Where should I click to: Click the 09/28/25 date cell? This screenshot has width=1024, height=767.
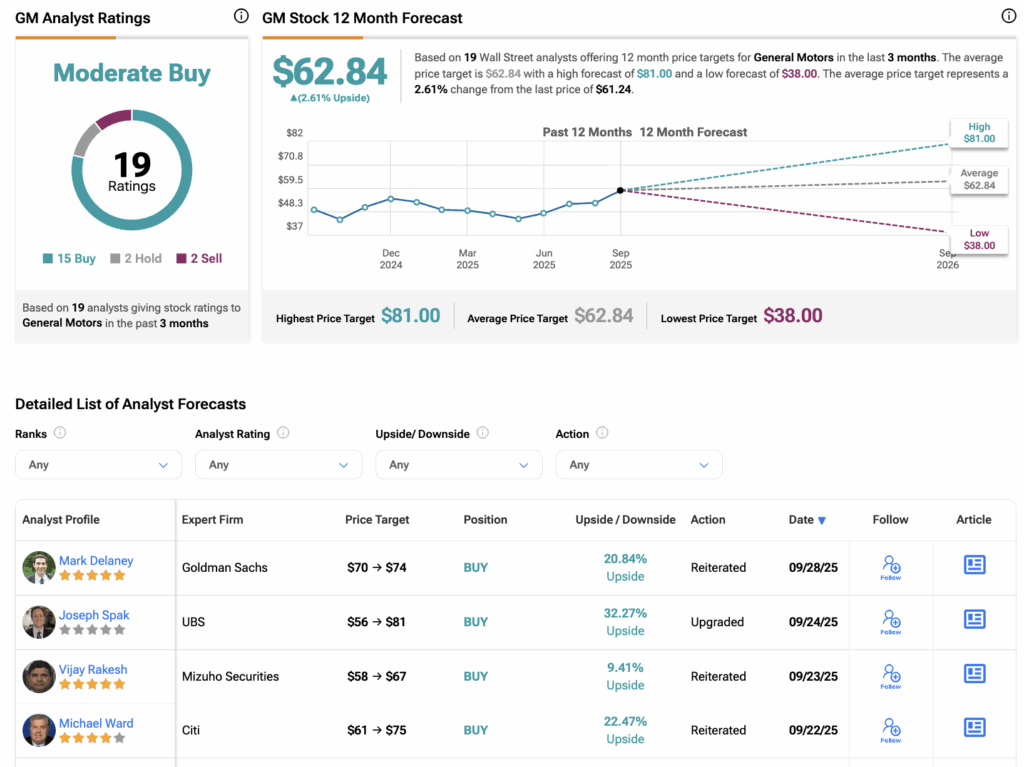click(813, 567)
